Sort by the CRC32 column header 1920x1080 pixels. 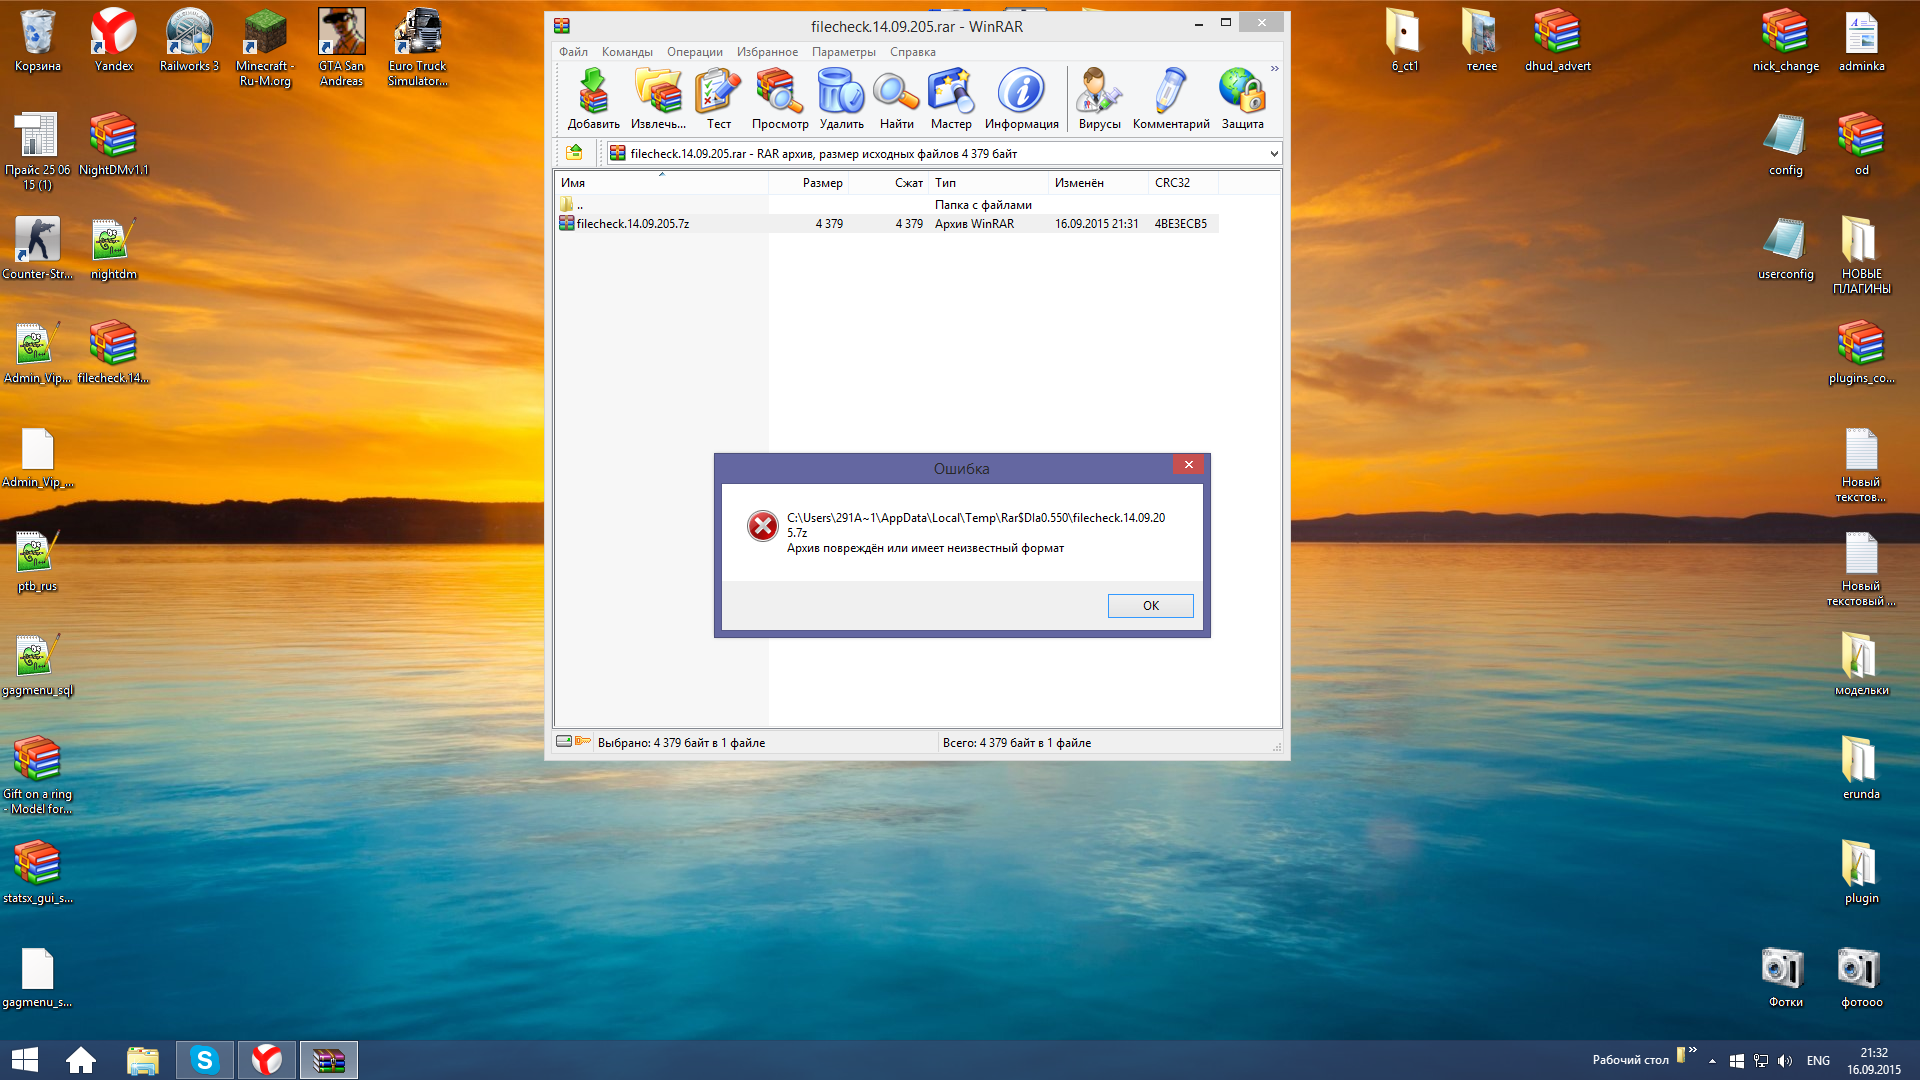point(1184,183)
